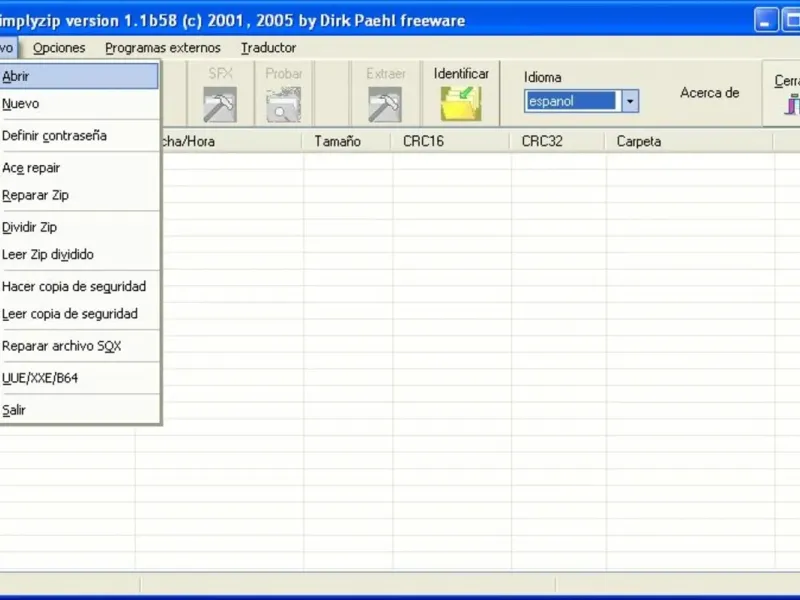Click the Acerca de button
Screen dimensions: 800x600
[x=709, y=93]
